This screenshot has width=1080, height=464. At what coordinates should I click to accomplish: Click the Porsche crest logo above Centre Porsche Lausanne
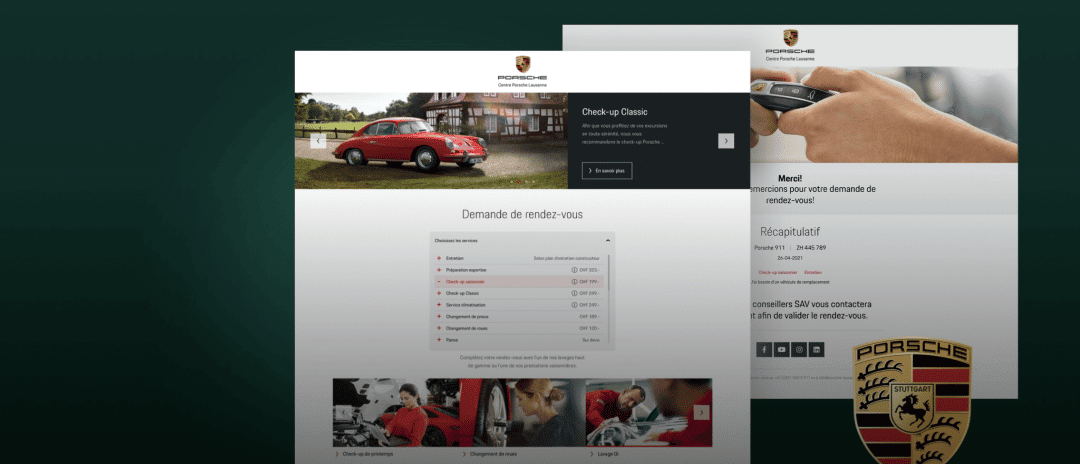click(522, 64)
